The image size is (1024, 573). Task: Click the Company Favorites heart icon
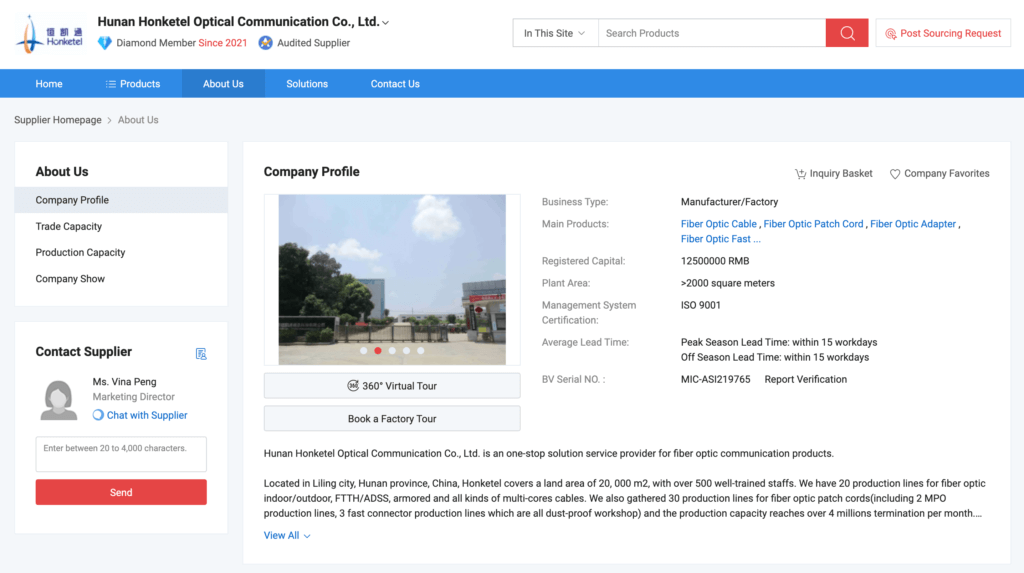tap(895, 174)
